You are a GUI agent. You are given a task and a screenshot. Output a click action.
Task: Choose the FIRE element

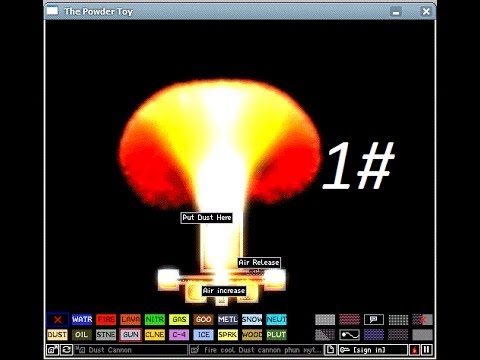106,319
